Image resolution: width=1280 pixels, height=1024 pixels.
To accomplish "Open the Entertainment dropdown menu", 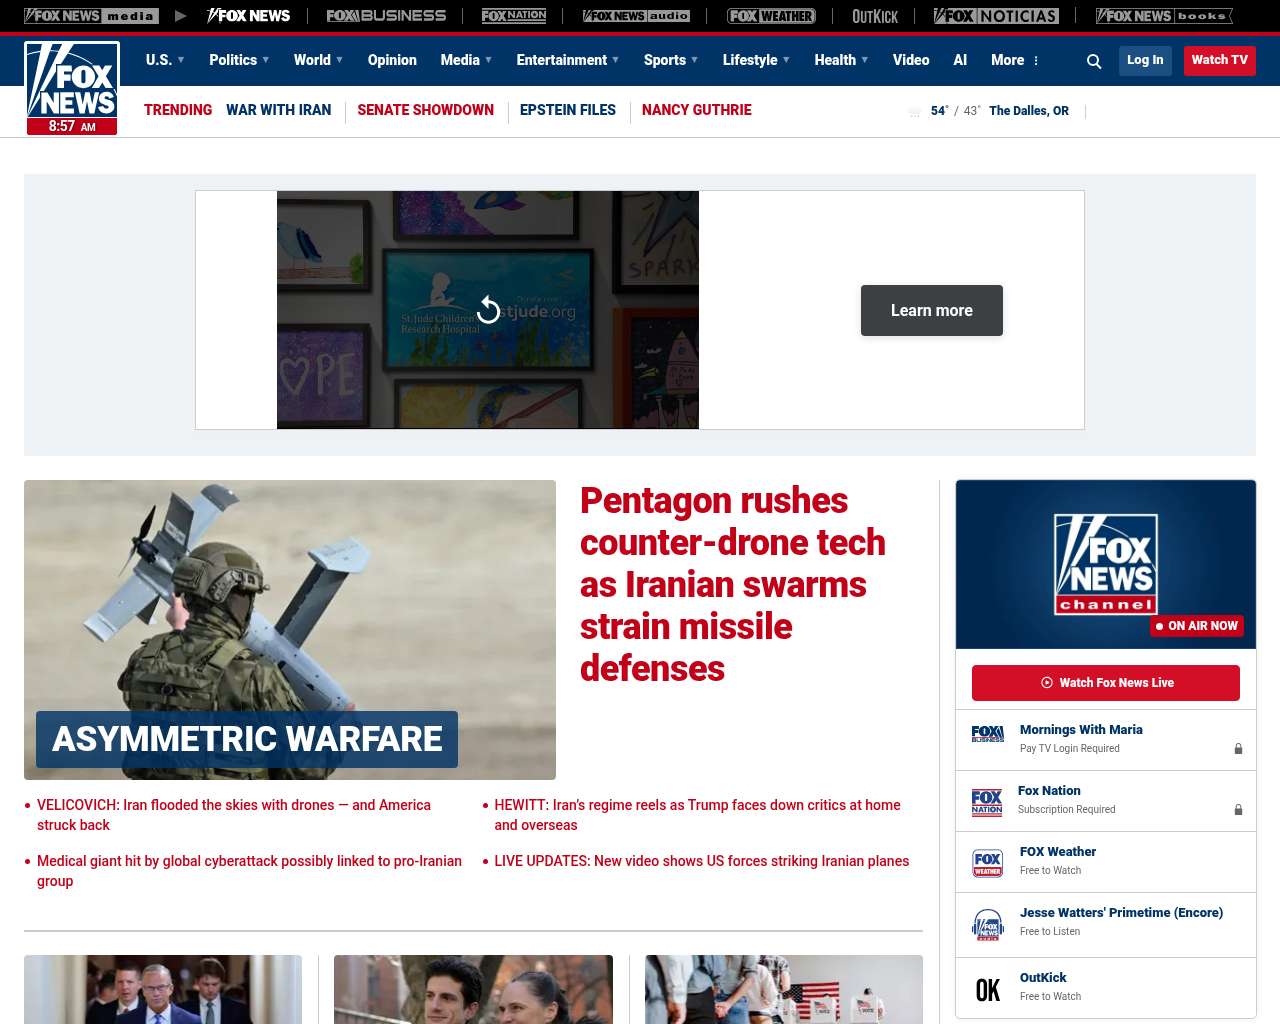I will click(x=567, y=60).
